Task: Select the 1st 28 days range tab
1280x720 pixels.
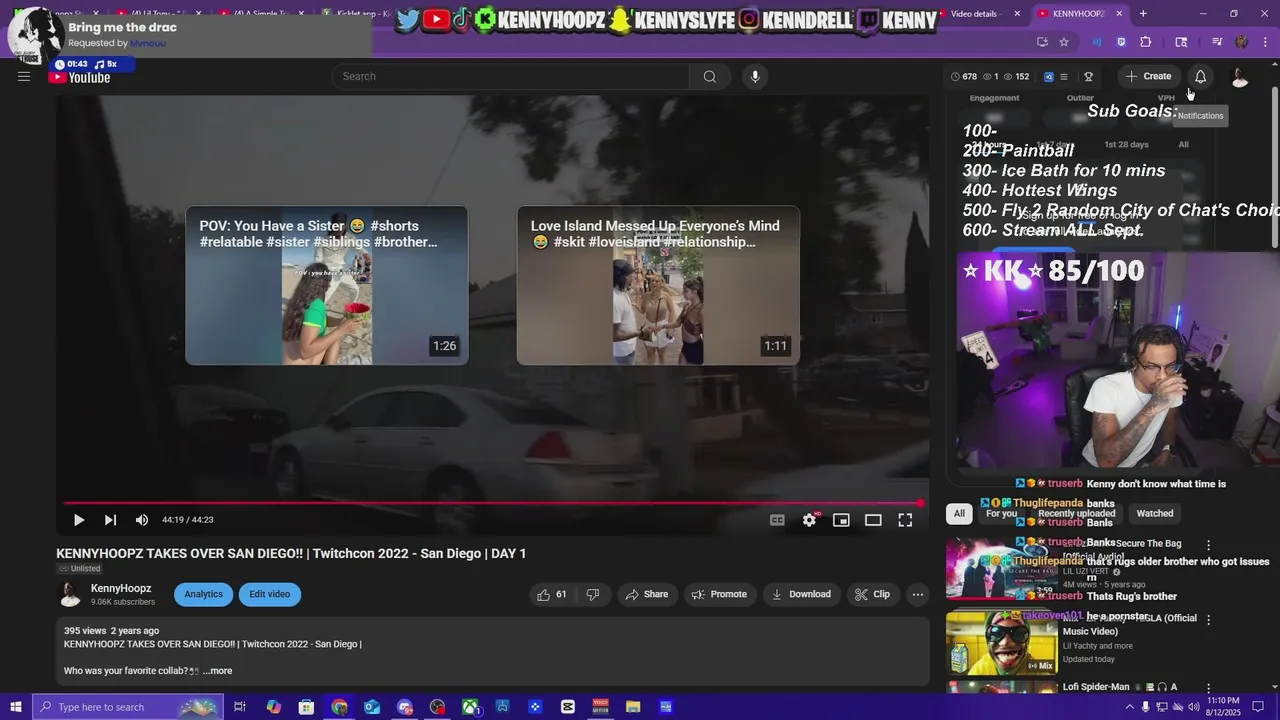Action: 1126,145
